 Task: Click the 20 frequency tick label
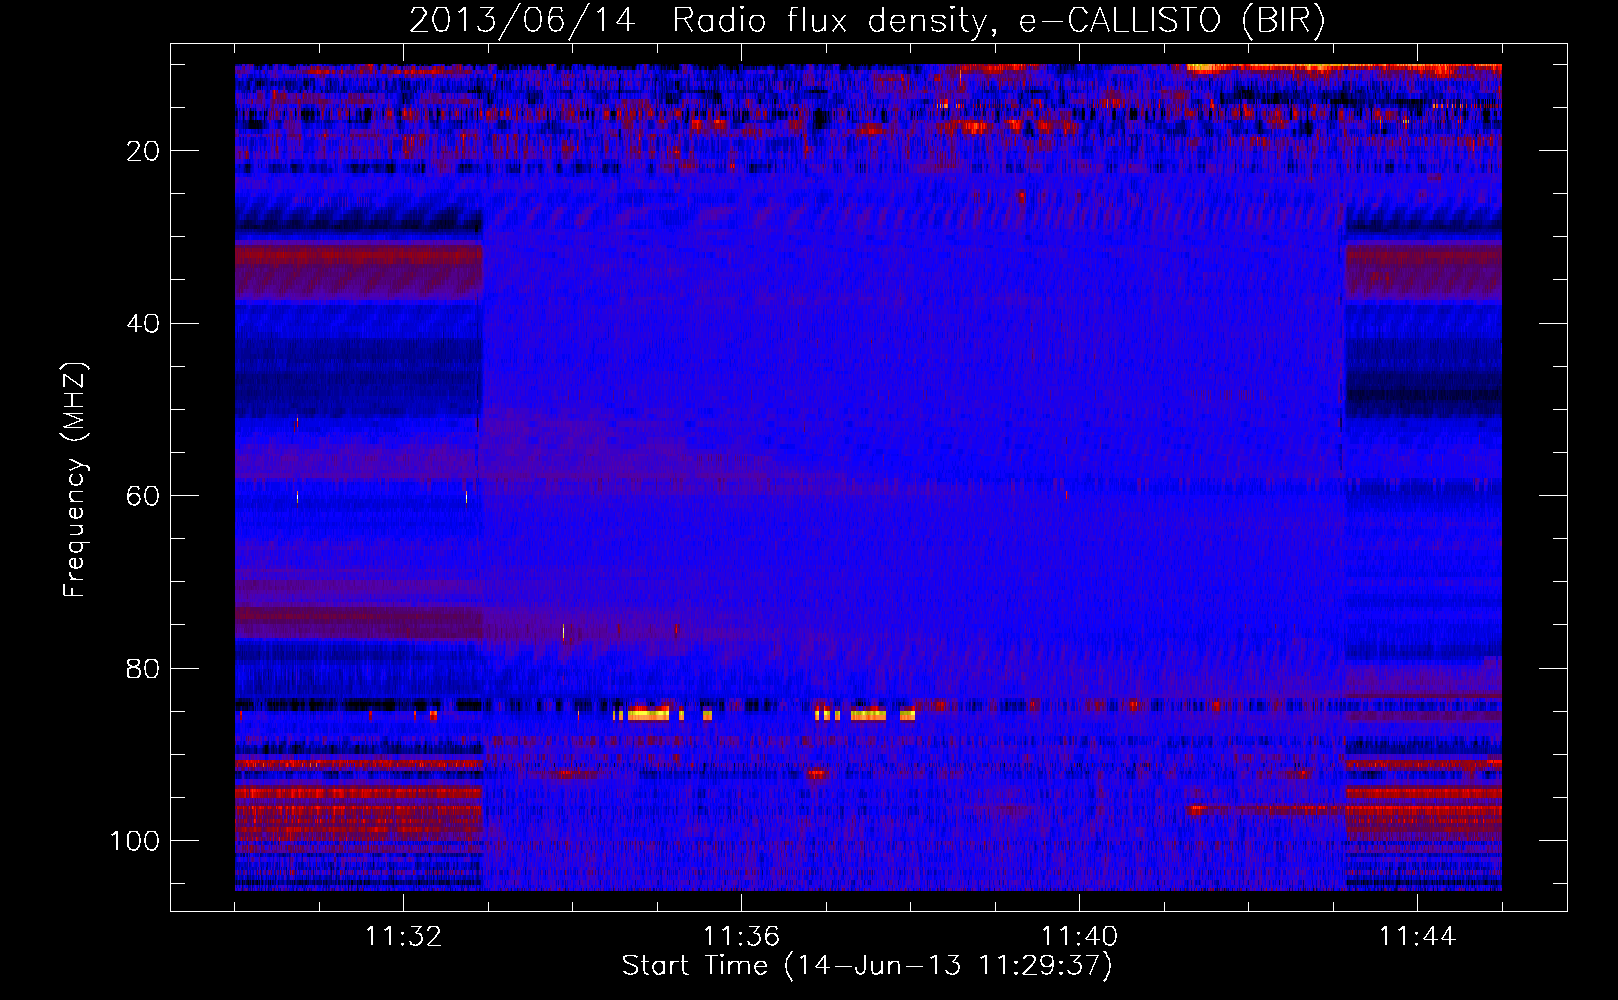143,151
